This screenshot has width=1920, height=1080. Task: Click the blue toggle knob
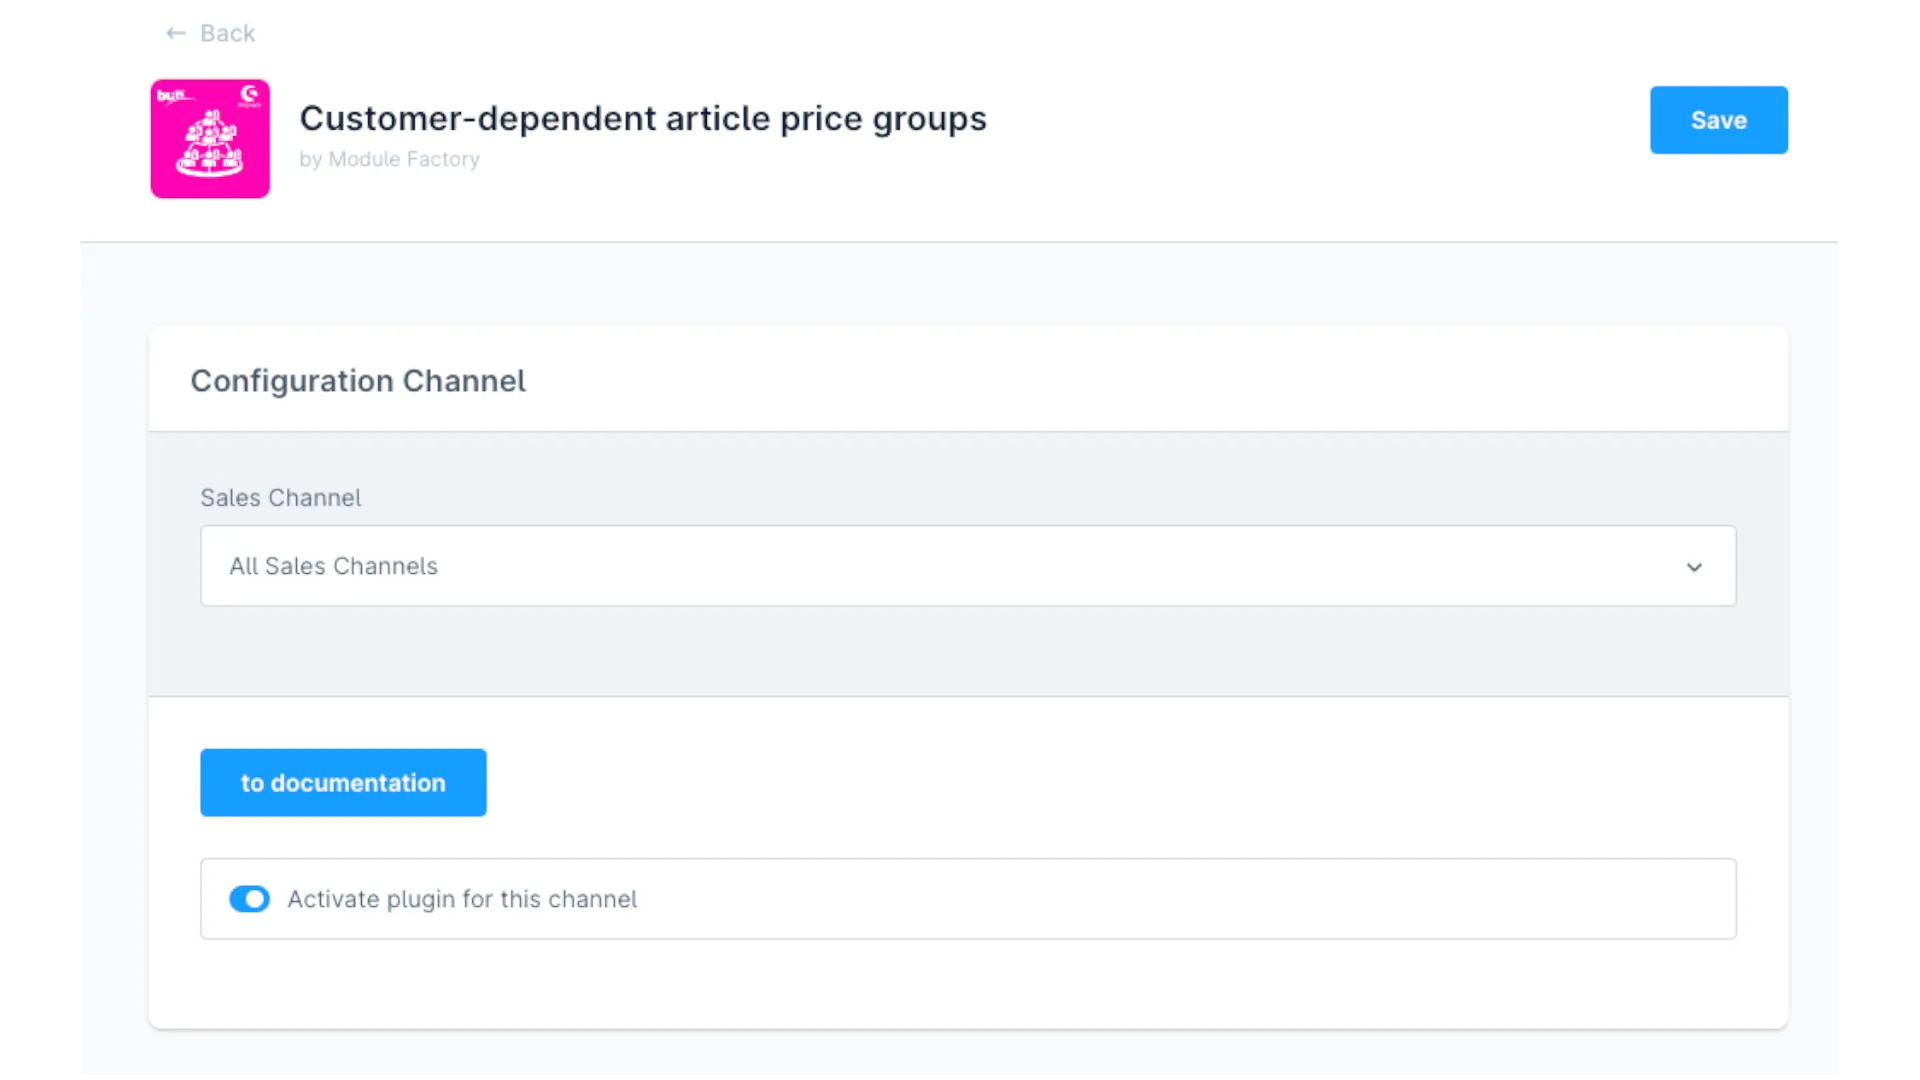click(257, 899)
